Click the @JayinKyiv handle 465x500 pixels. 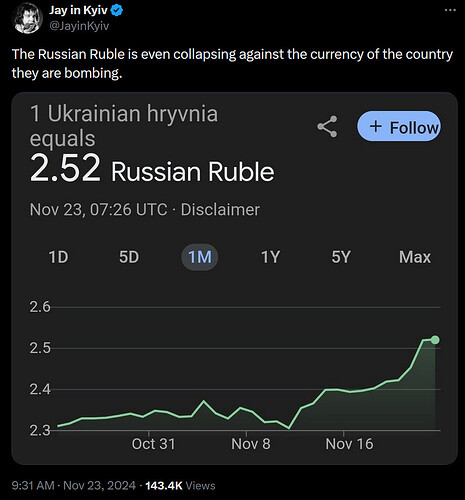[x=79, y=26]
